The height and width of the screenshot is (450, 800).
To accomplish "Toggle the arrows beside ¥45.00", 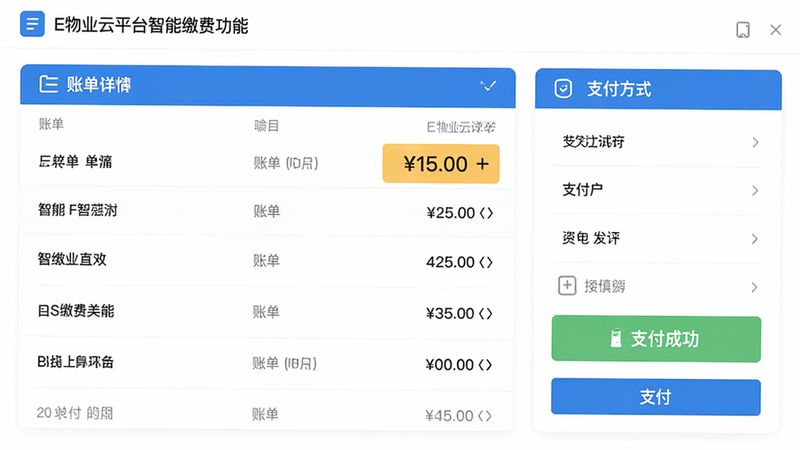I will tap(485, 416).
